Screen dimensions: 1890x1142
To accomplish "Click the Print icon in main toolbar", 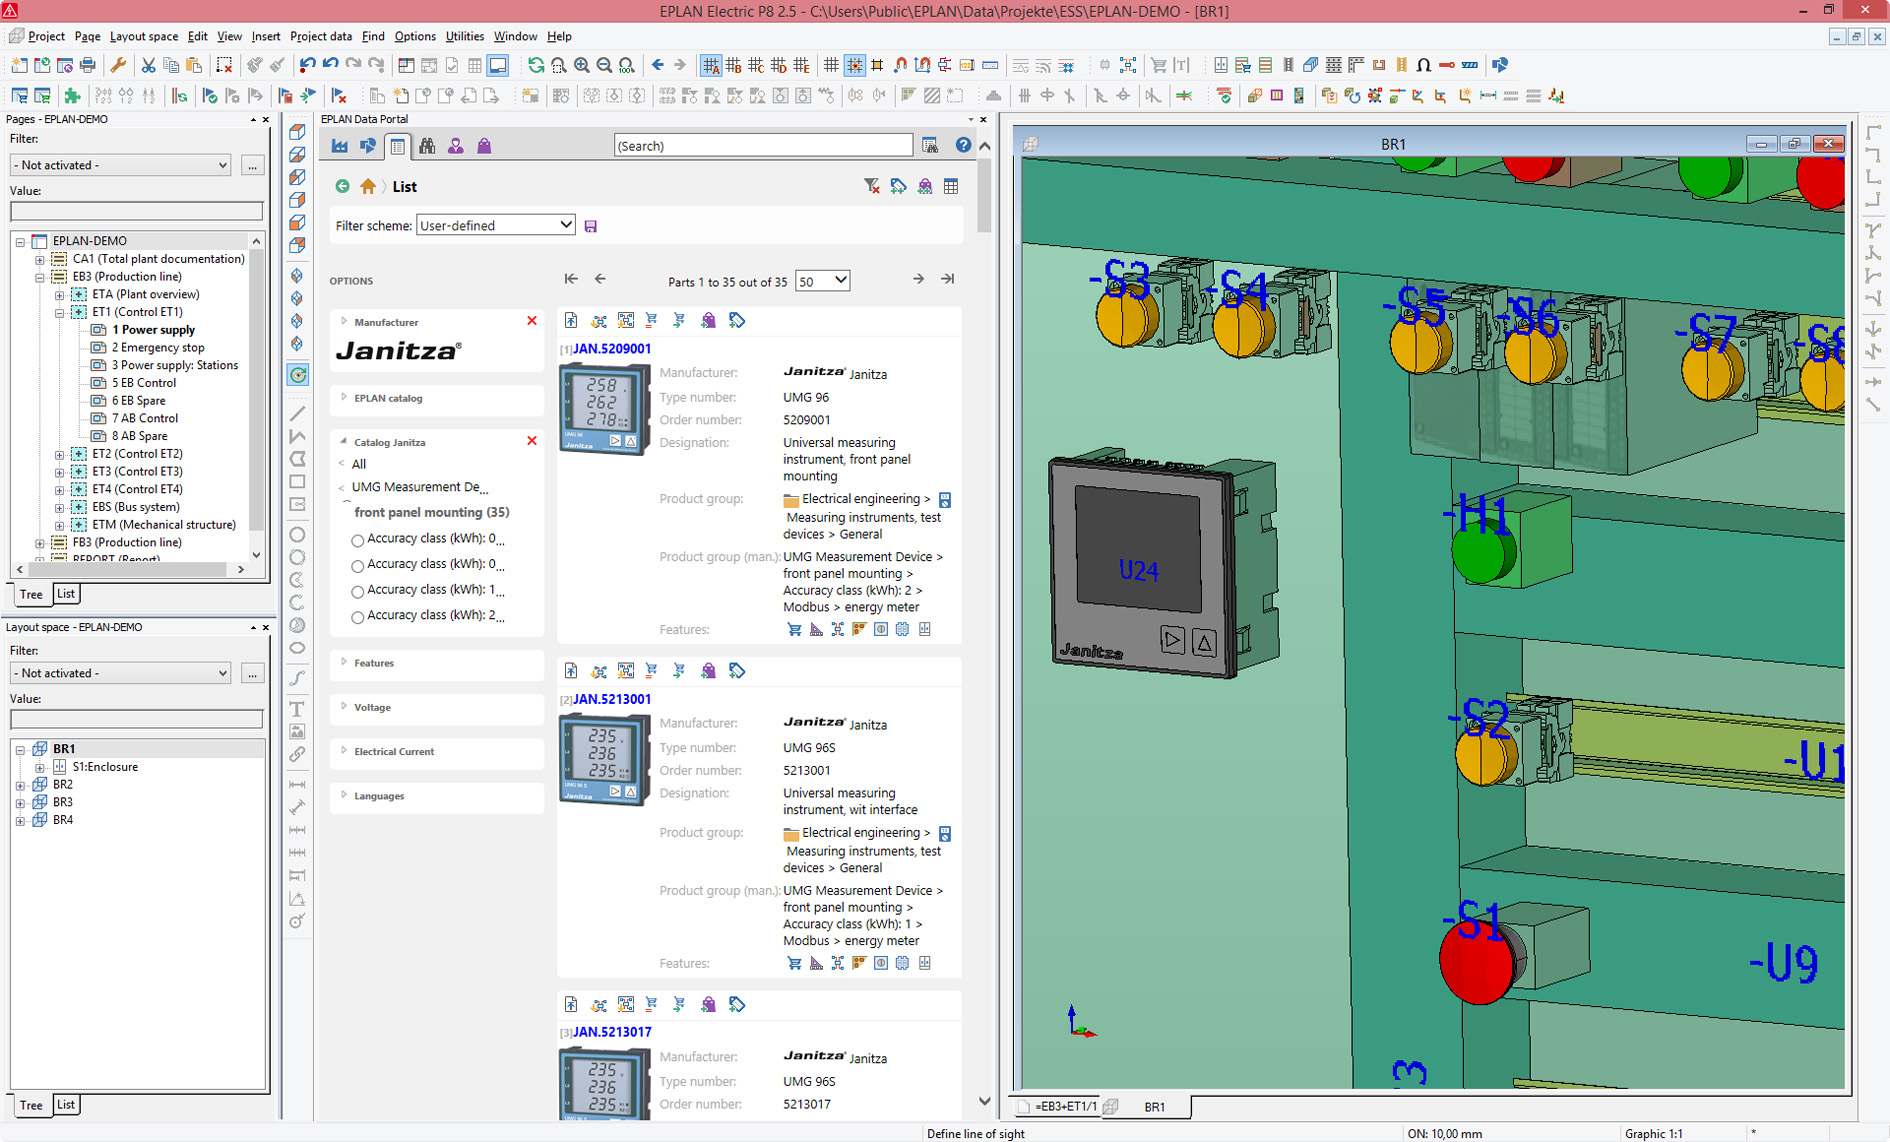I will (88, 65).
